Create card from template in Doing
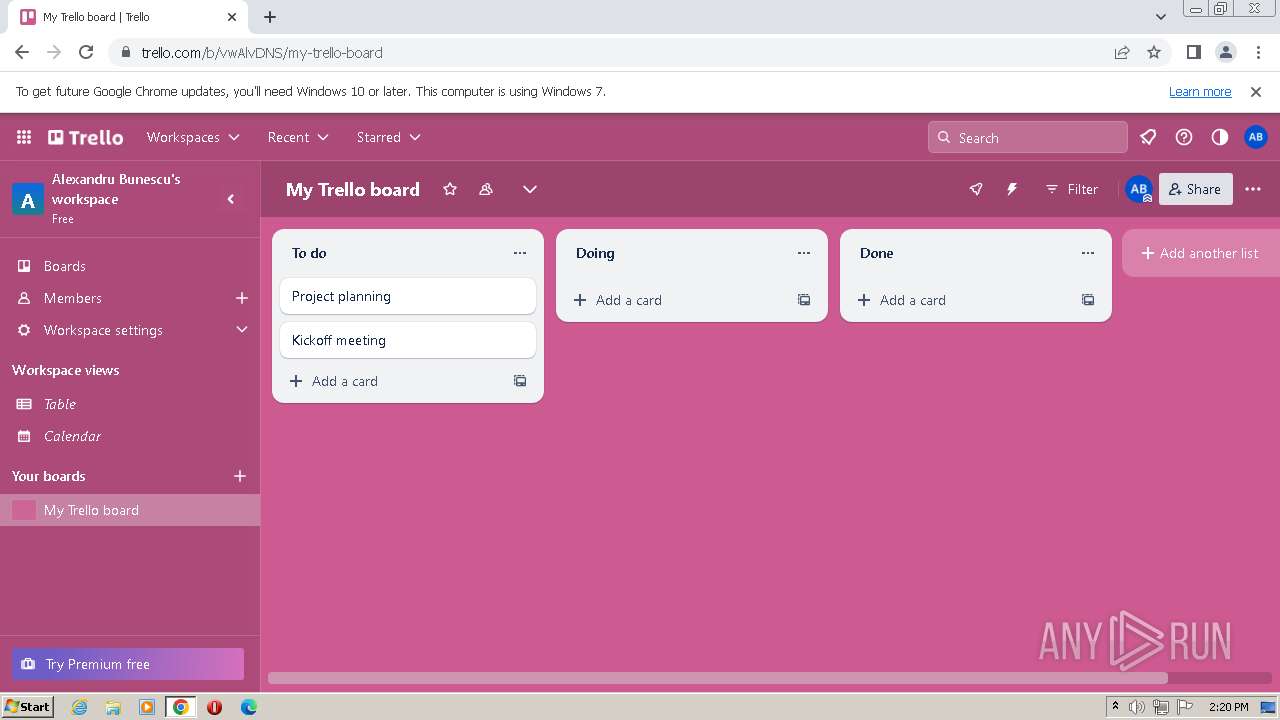The height and width of the screenshot is (720, 1280). click(x=804, y=300)
